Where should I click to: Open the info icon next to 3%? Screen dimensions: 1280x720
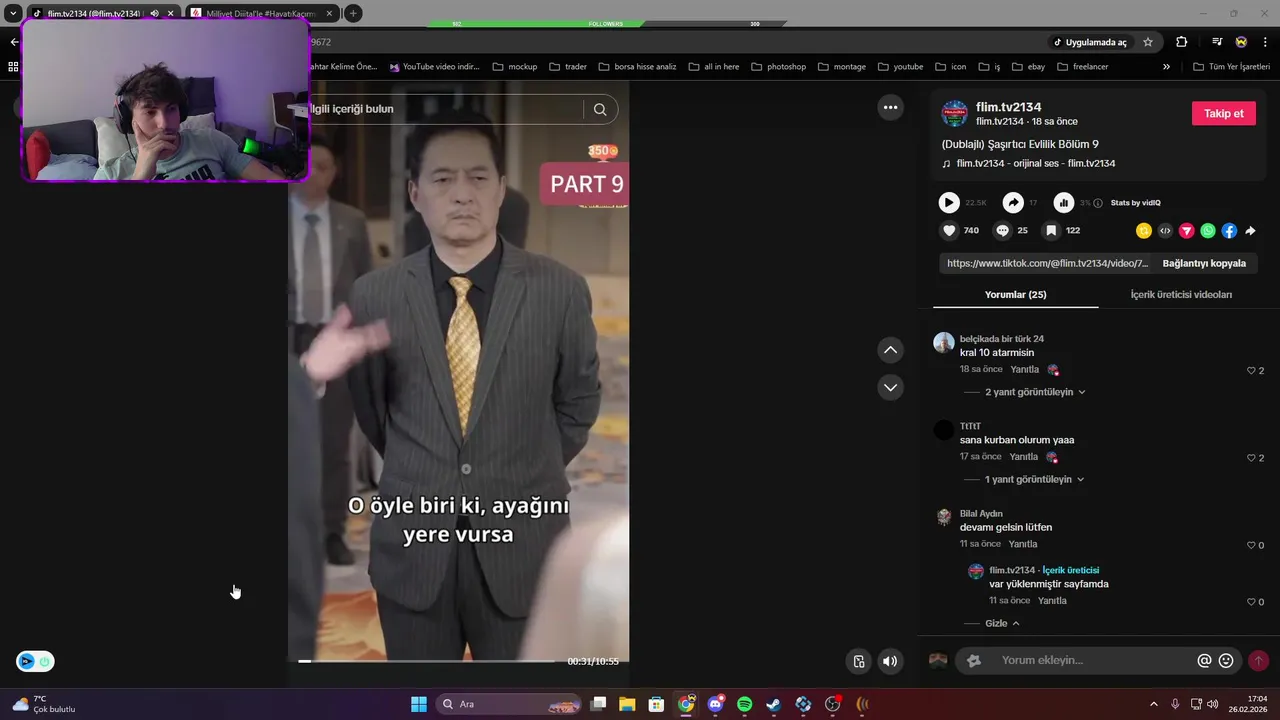1098,203
